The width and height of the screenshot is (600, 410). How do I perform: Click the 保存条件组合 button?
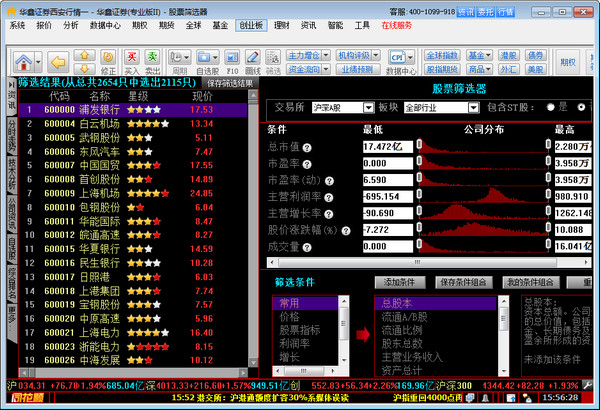click(x=463, y=283)
